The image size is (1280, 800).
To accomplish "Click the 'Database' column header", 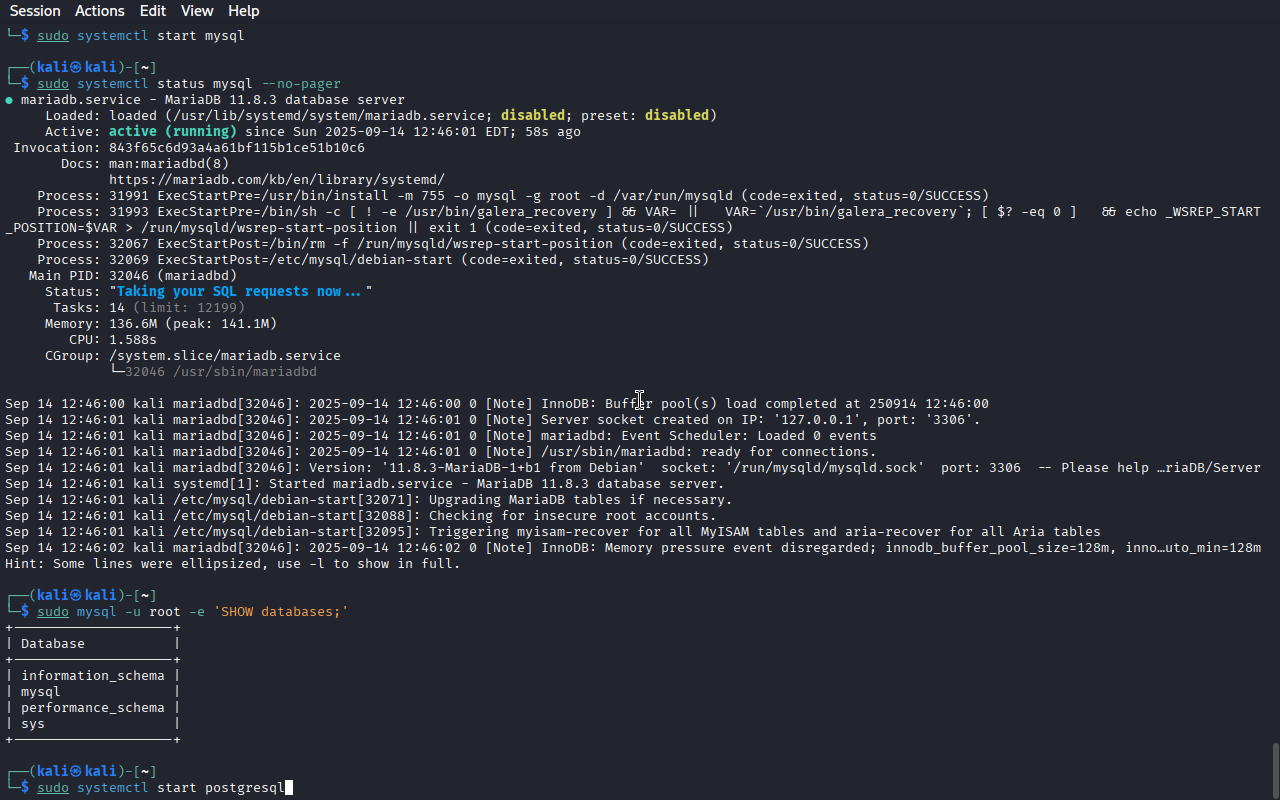I will point(53,643).
